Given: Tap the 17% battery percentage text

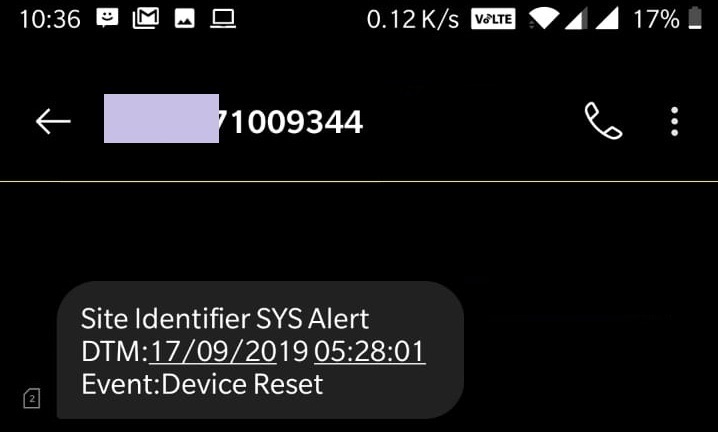Looking at the screenshot, I should click(x=656, y=19).
